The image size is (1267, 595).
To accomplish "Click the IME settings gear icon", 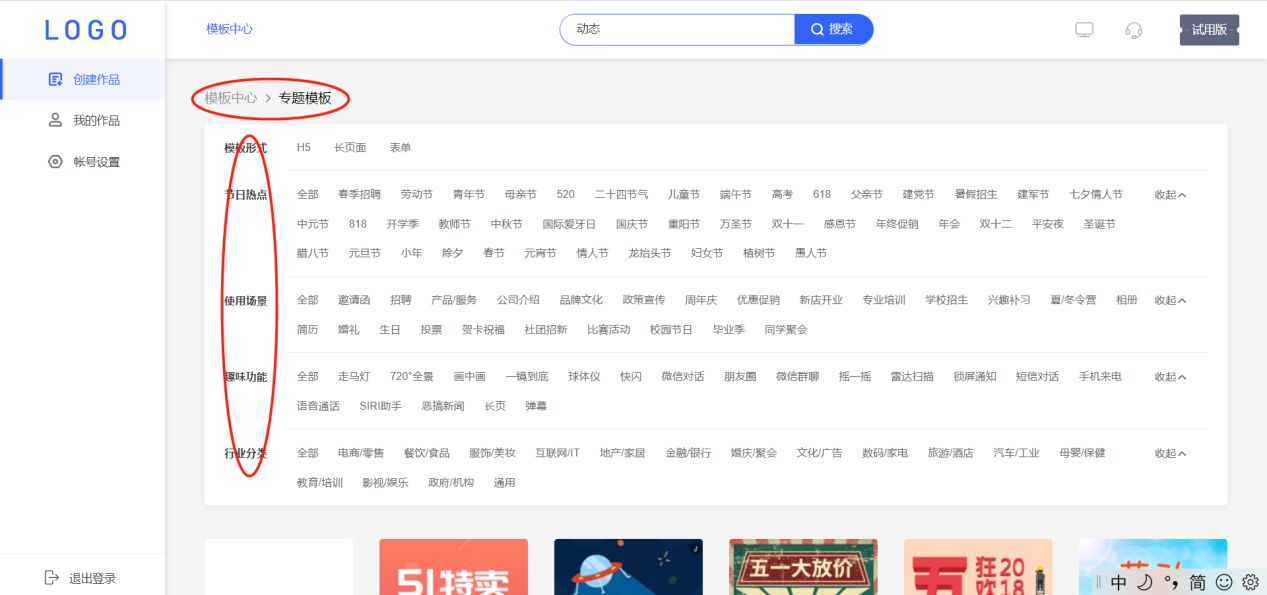I will click(1250, 581).
